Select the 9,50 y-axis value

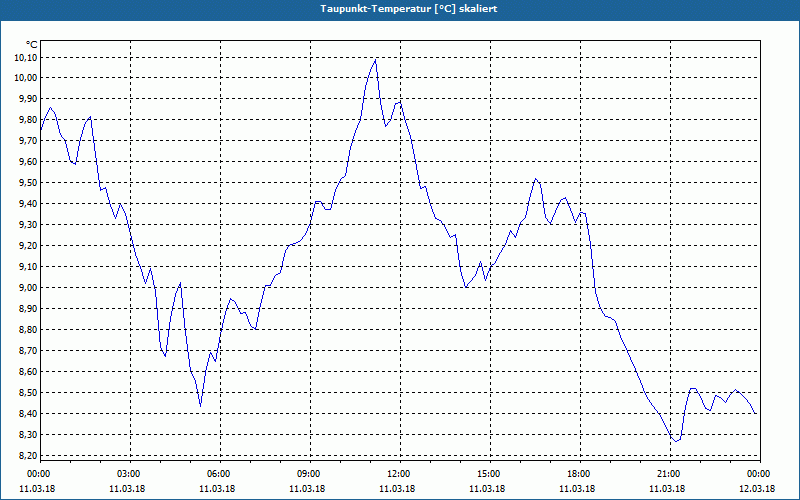coord(28,183)
